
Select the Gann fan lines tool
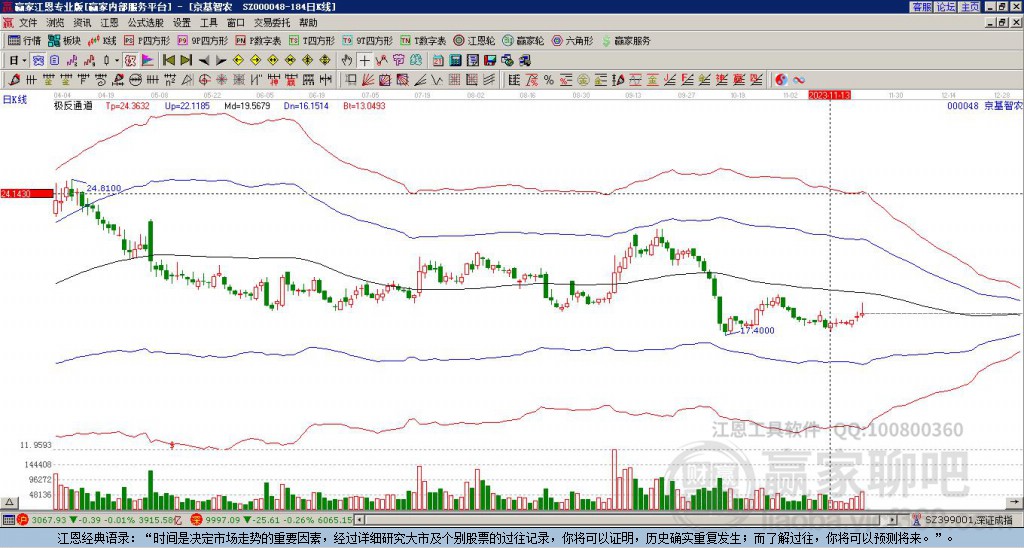(x=368, y=80)
